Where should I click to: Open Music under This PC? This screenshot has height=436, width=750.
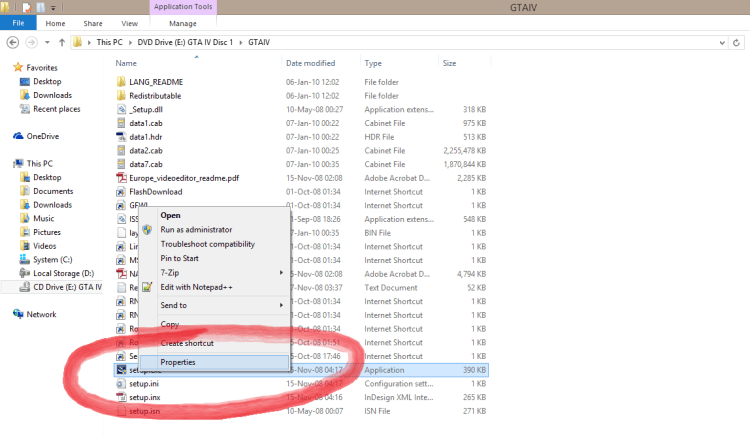click(44, 218)
